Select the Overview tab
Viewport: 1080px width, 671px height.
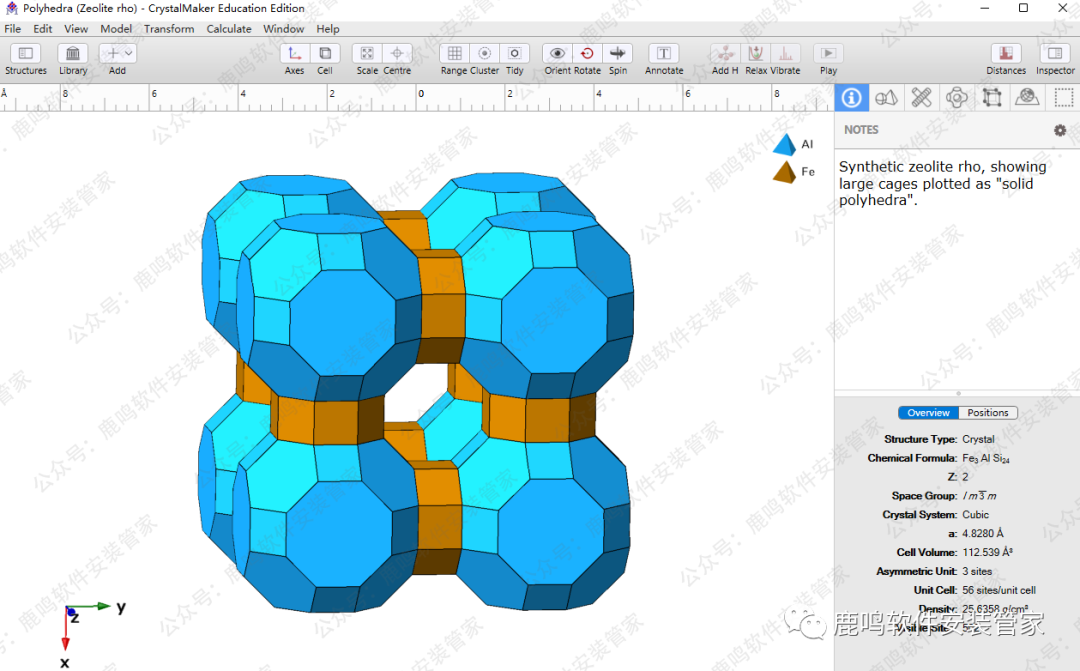click(928, 413)
